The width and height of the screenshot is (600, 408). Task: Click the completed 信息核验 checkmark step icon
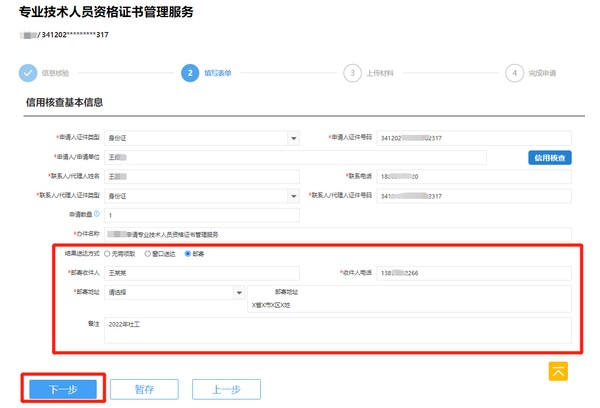click(27, 73)
